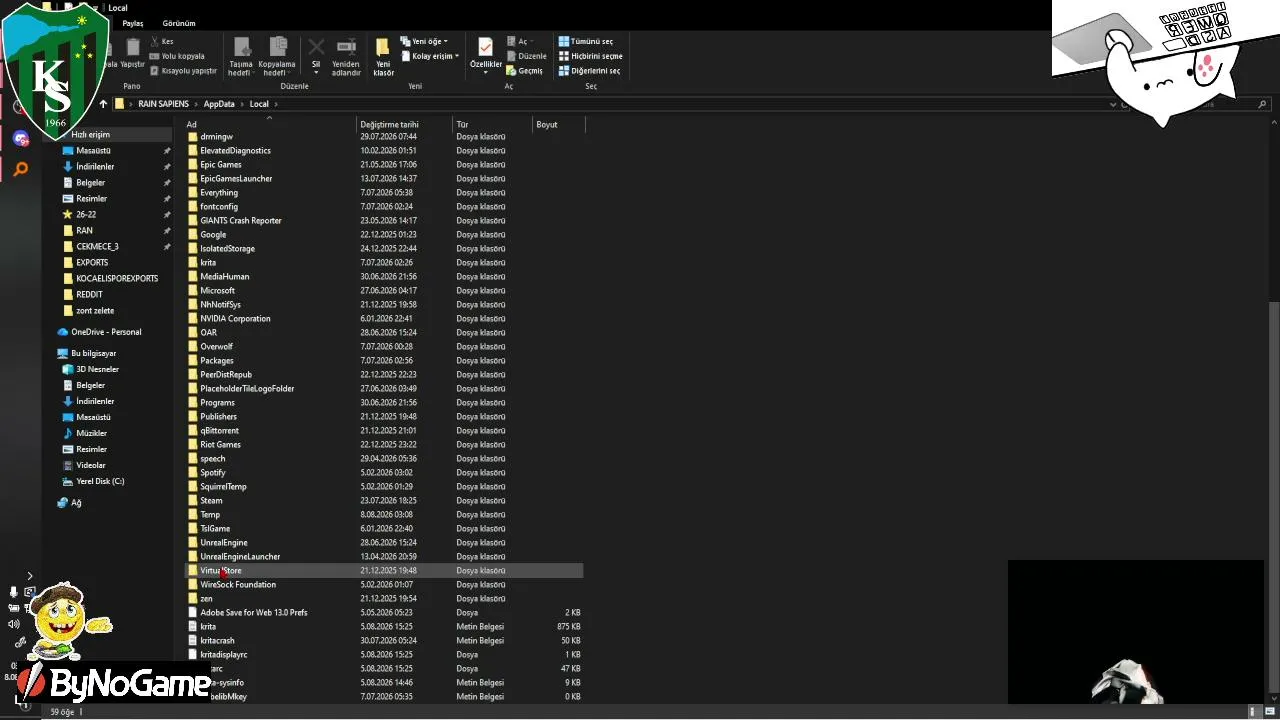Select RAIN SAPIENS in the breadcrumb path
1280x720 pixels.
coord(164,104)
